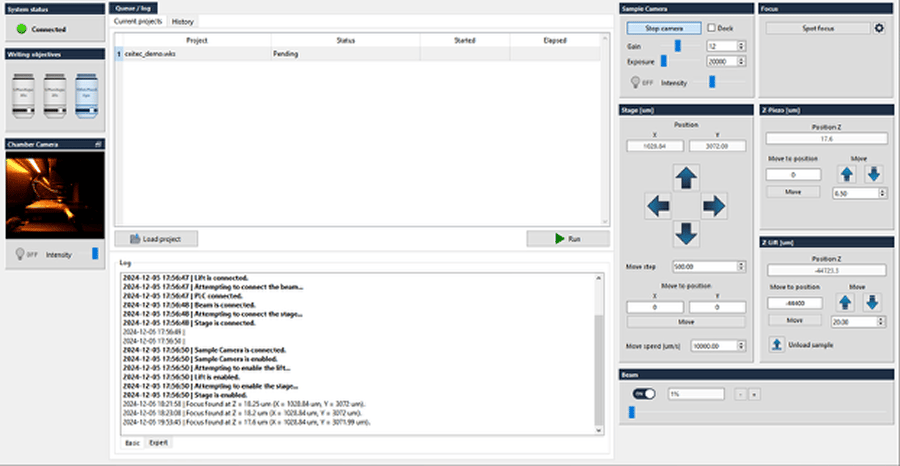Switch log to the Expert tab
The width and height of the screenshot is (900, 466).
pyautogui.click(x=156, y=443)
